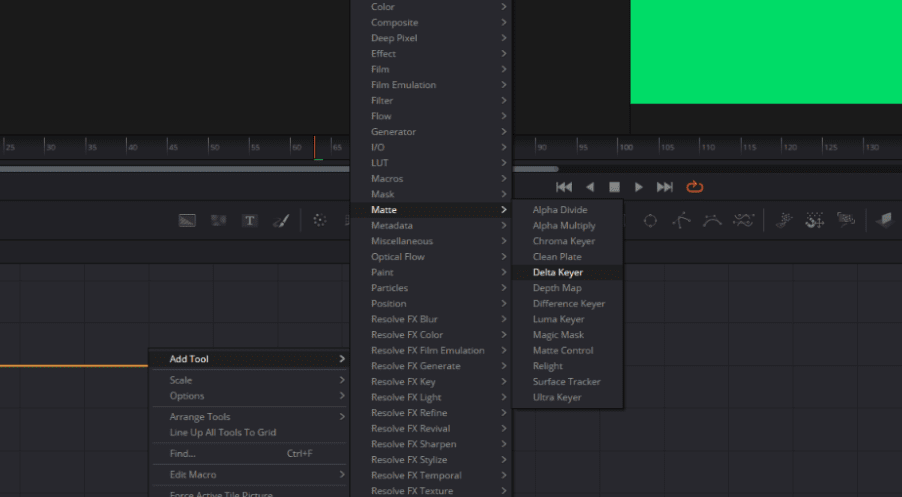902x497 pixels.
Task: Select the Paint brush tool icon
Action: (281, 220)
